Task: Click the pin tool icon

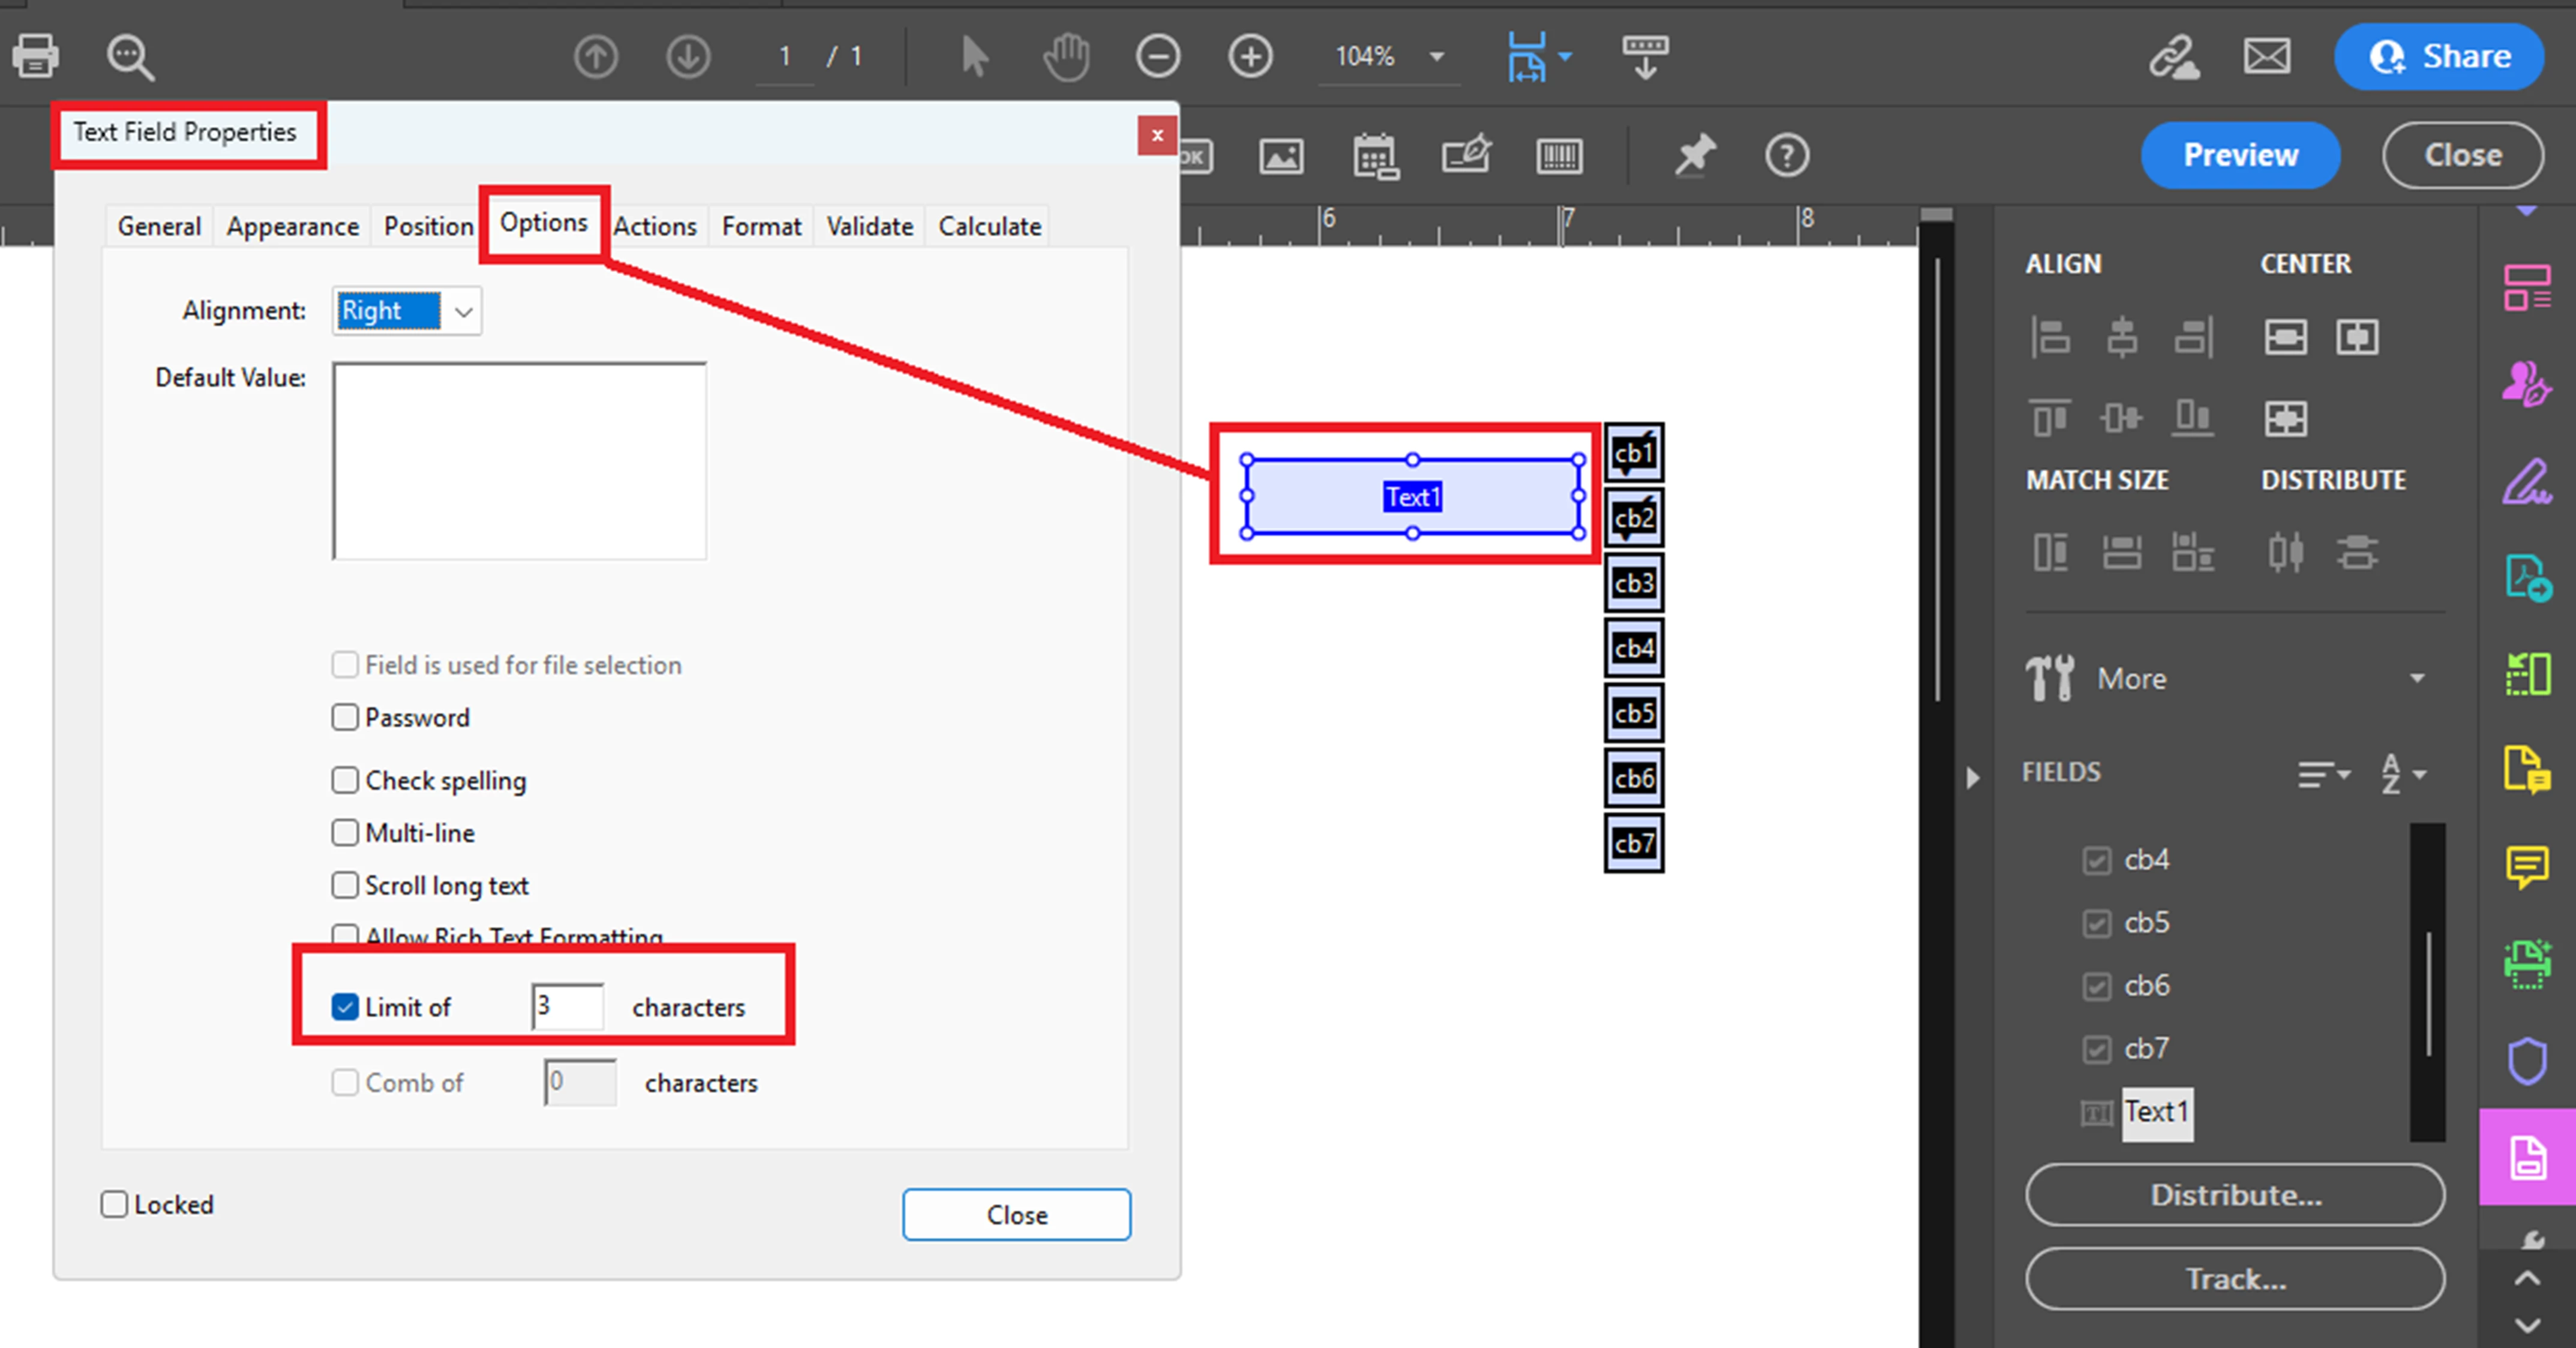Action: pyautogui.click(x=1694, y=156)
